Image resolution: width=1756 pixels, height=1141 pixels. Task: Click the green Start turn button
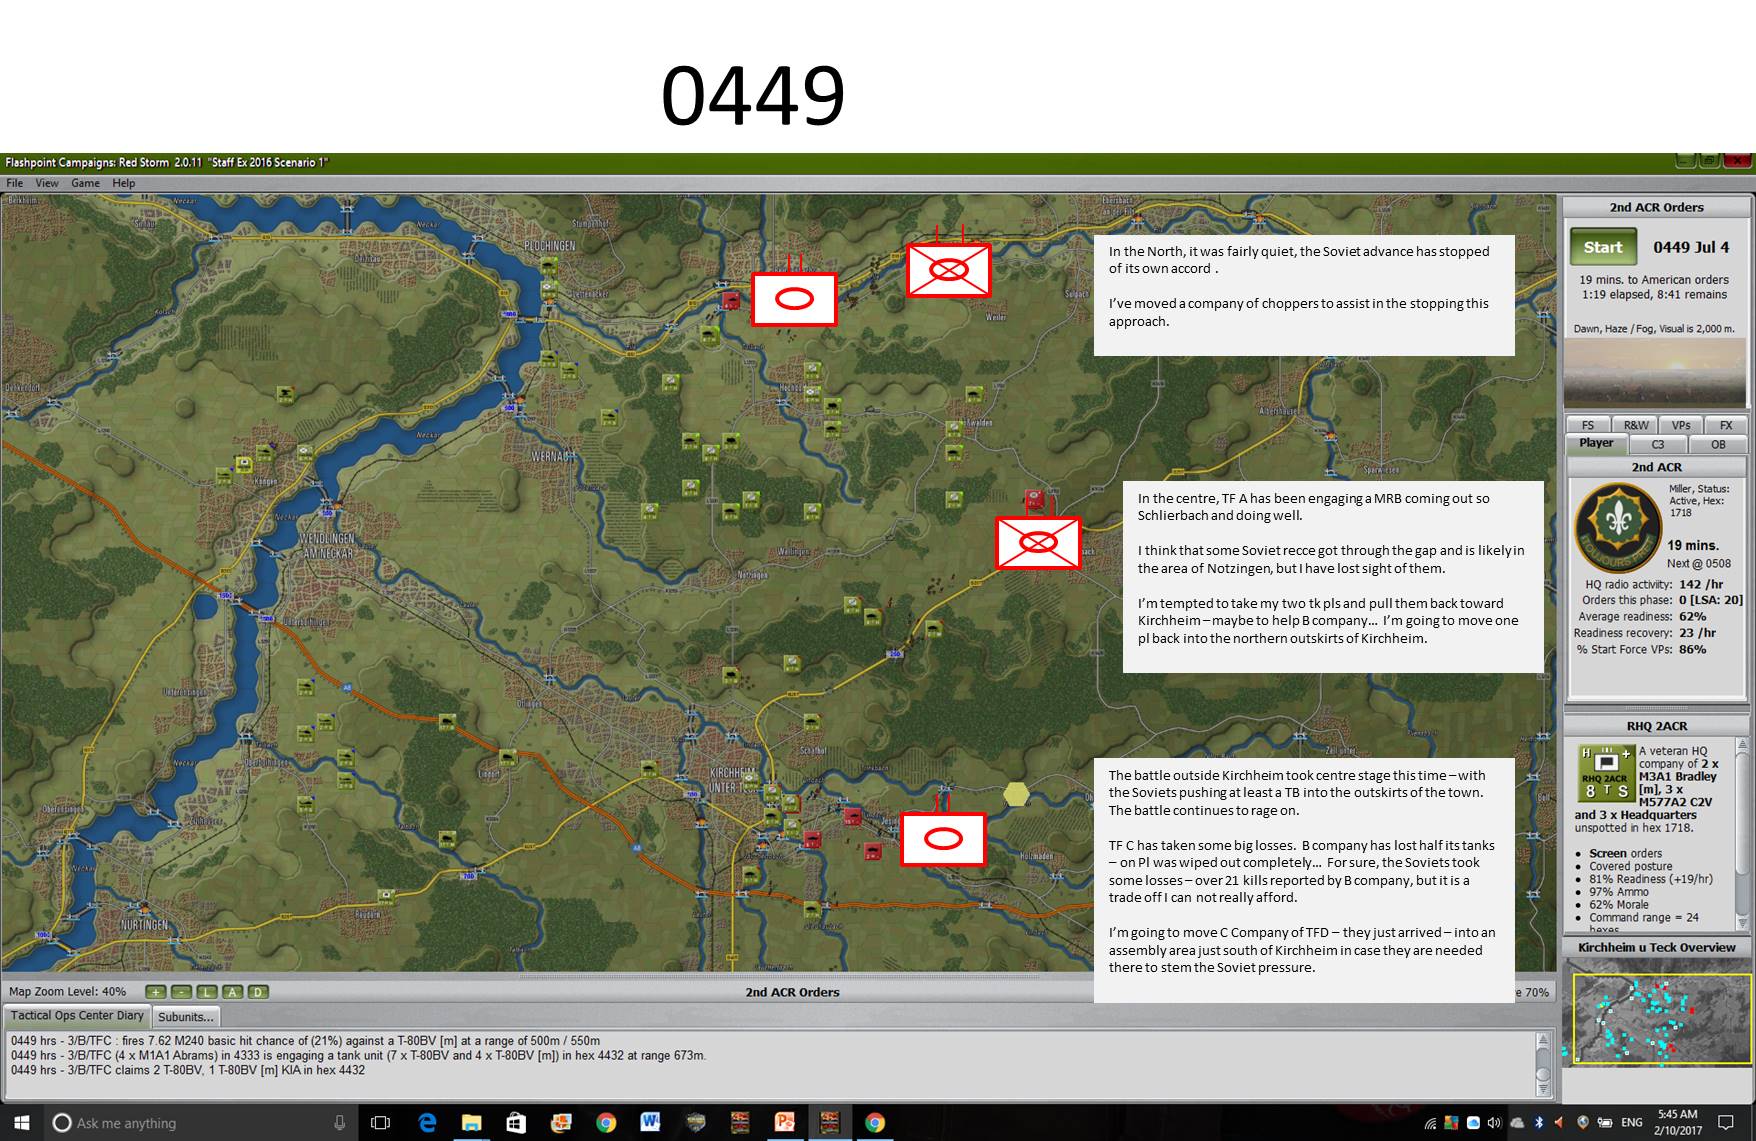point(1603,247)
